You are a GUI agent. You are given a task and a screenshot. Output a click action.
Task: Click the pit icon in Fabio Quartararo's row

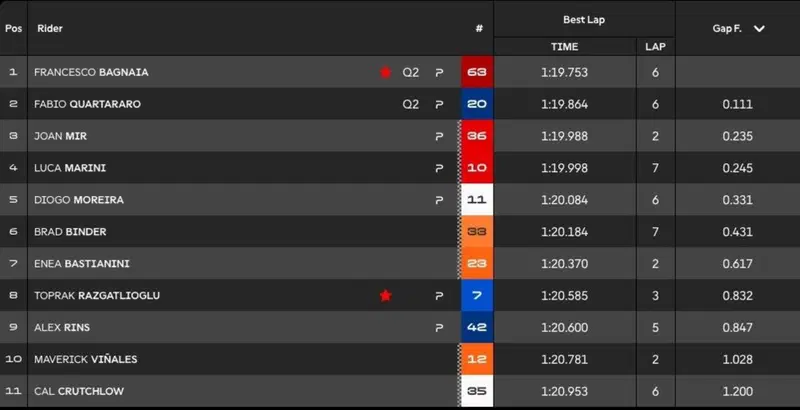[x=439, y=105]
